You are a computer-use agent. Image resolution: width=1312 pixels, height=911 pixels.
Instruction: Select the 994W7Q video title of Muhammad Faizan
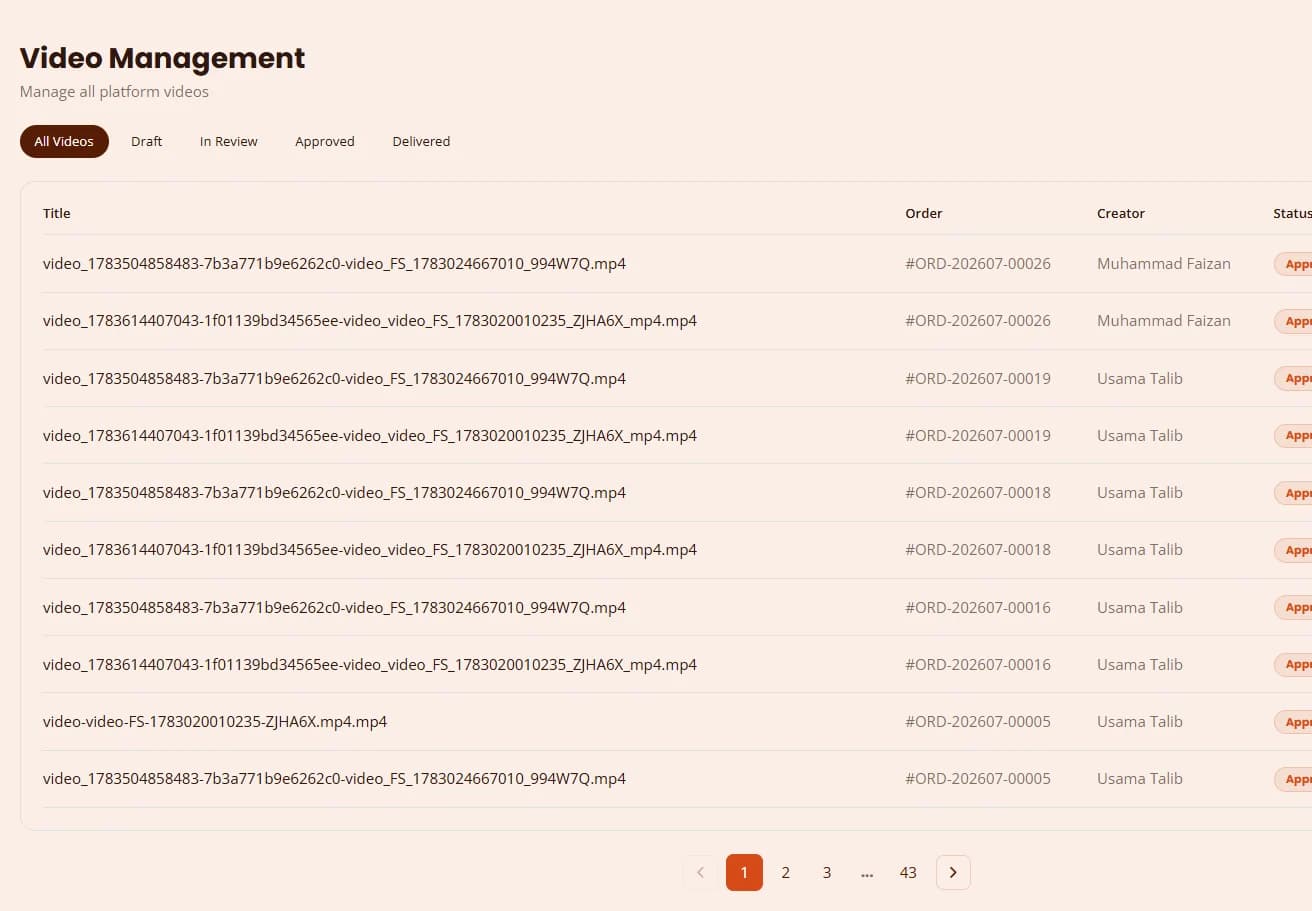click(x=334, y=264)
